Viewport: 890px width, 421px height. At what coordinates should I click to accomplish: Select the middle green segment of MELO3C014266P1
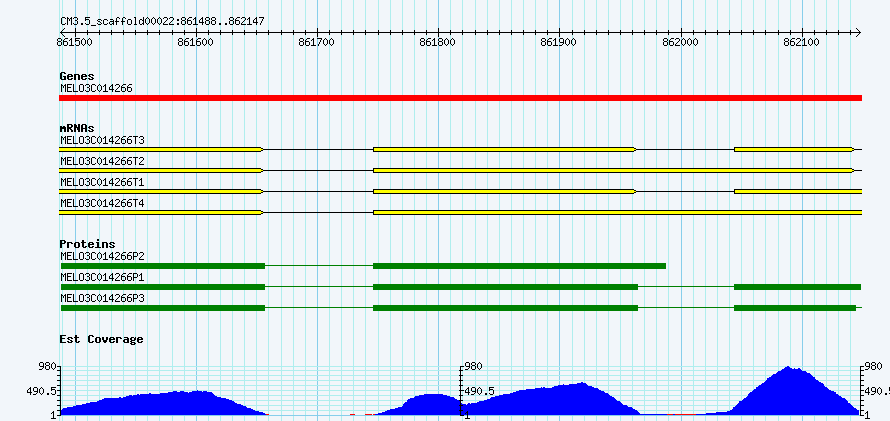505,287
